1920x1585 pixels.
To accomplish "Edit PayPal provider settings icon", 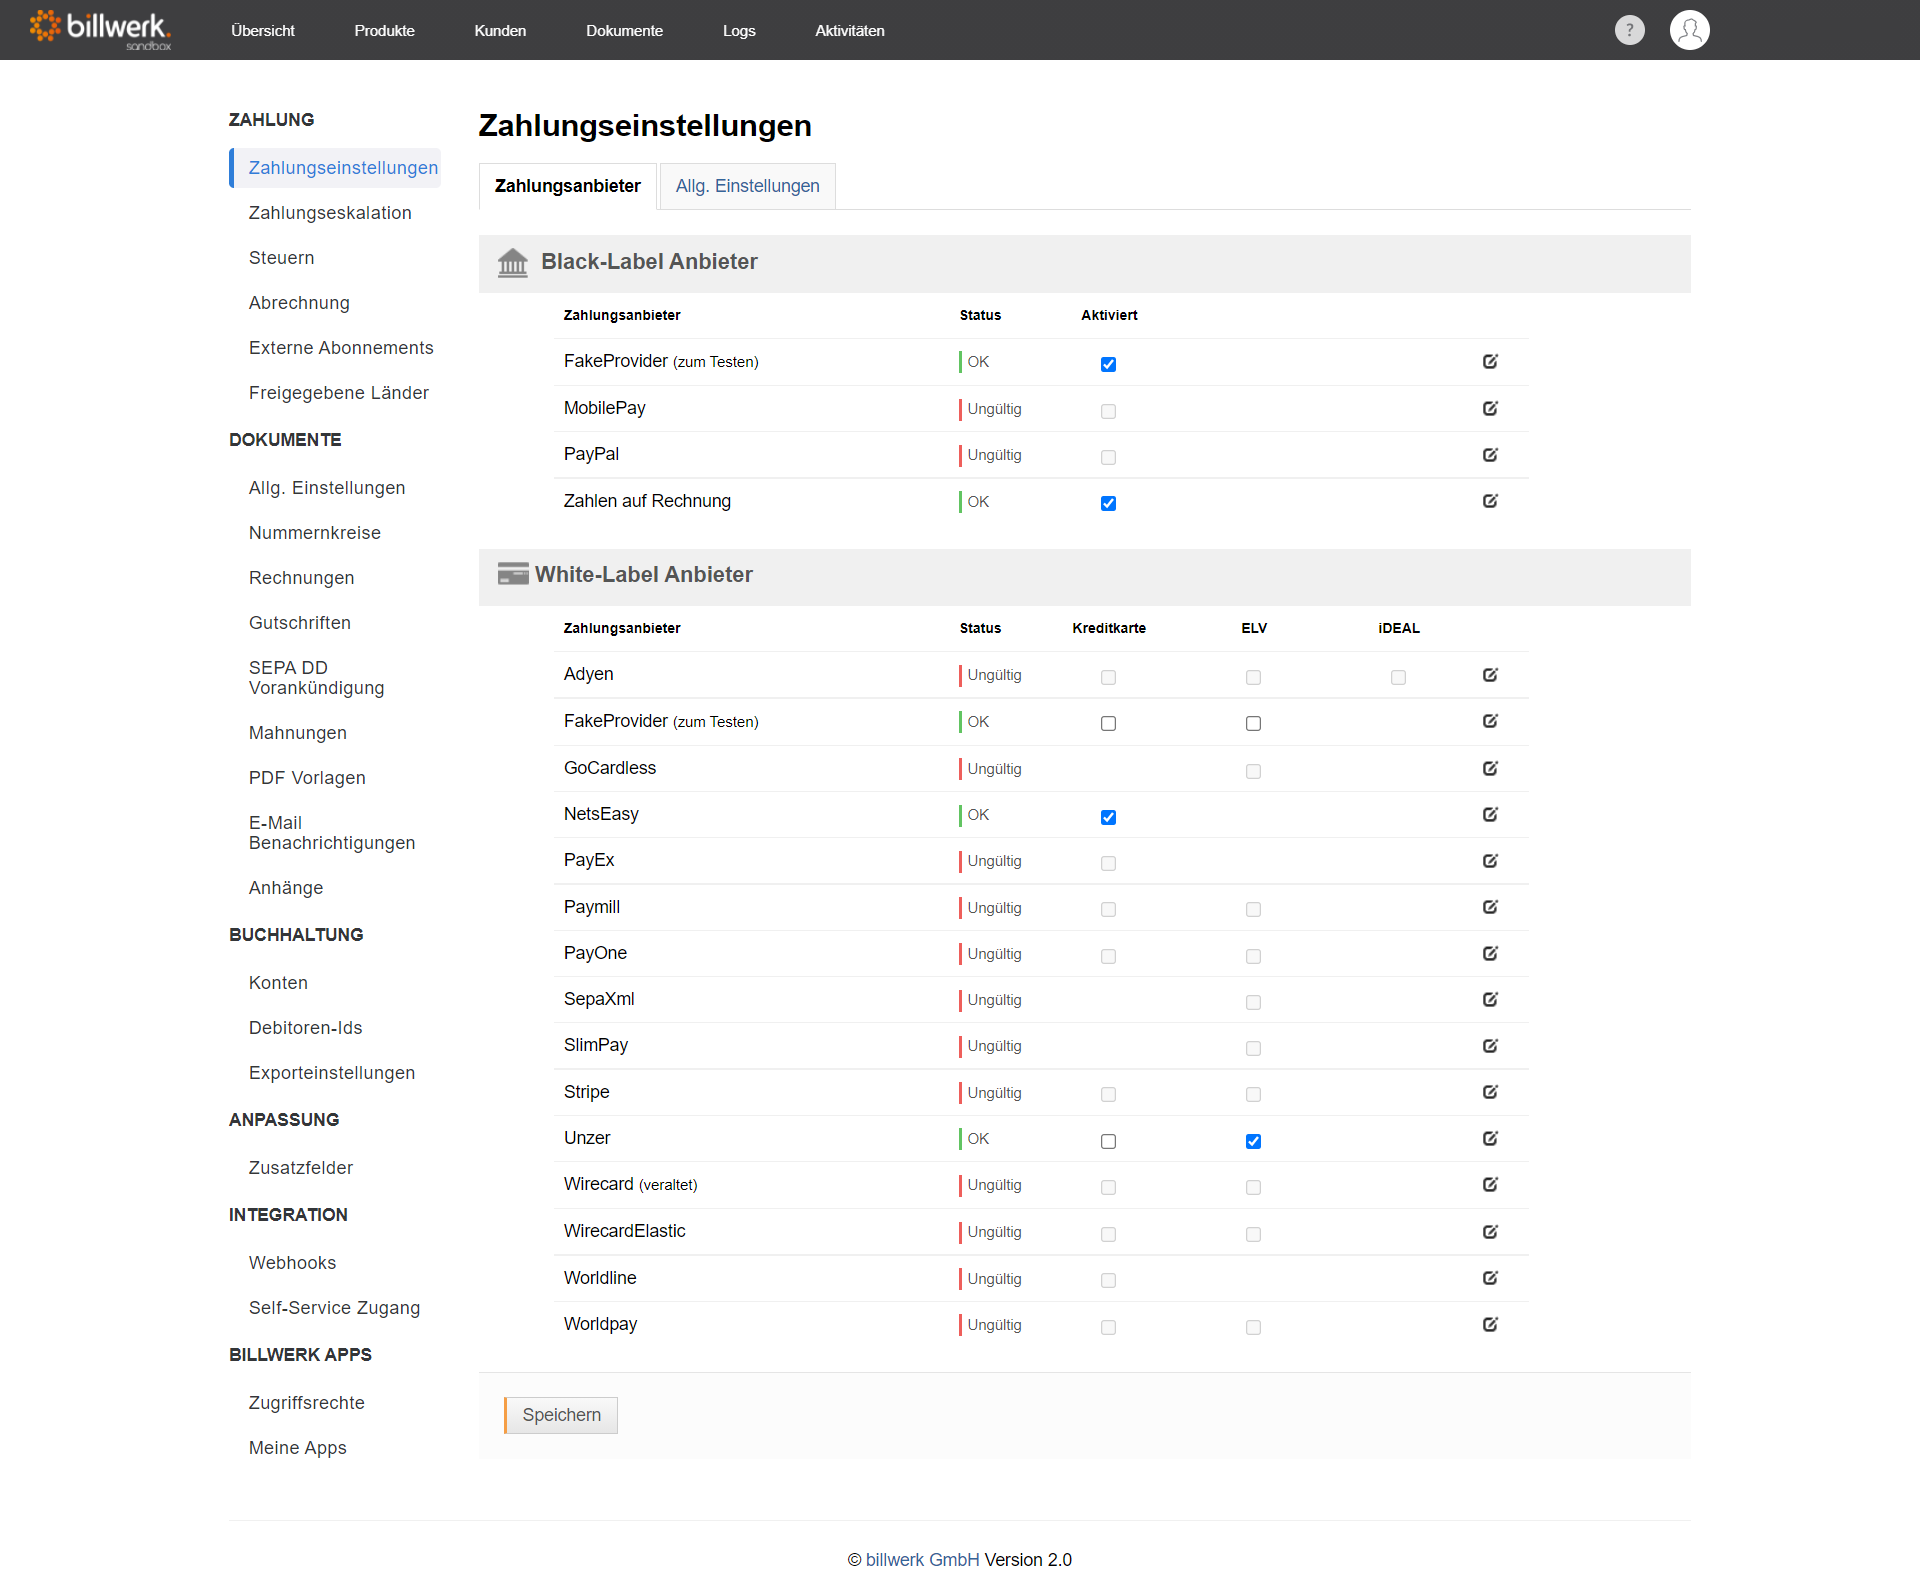I will click(1490, 454).
